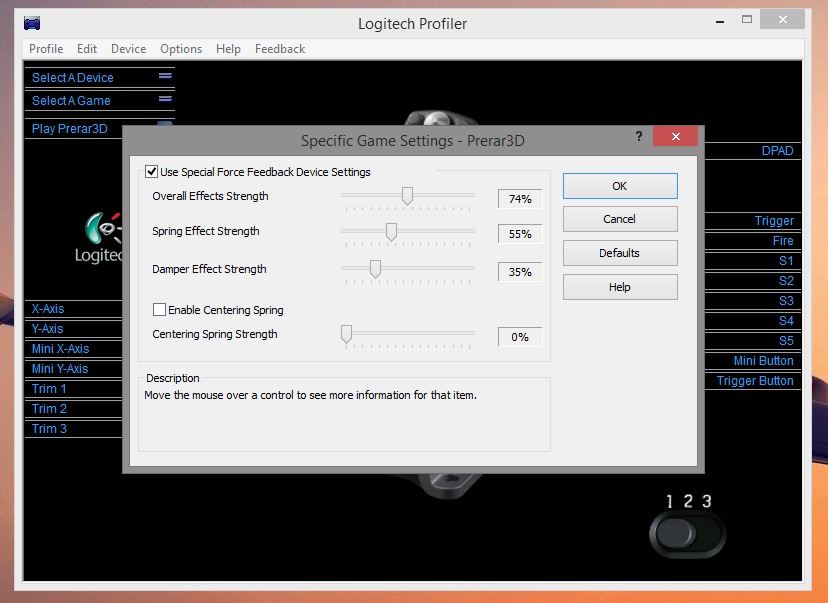828x603 pixels.
Task: Maximize the Logitech Profiler window
Action: click(747, 20)
